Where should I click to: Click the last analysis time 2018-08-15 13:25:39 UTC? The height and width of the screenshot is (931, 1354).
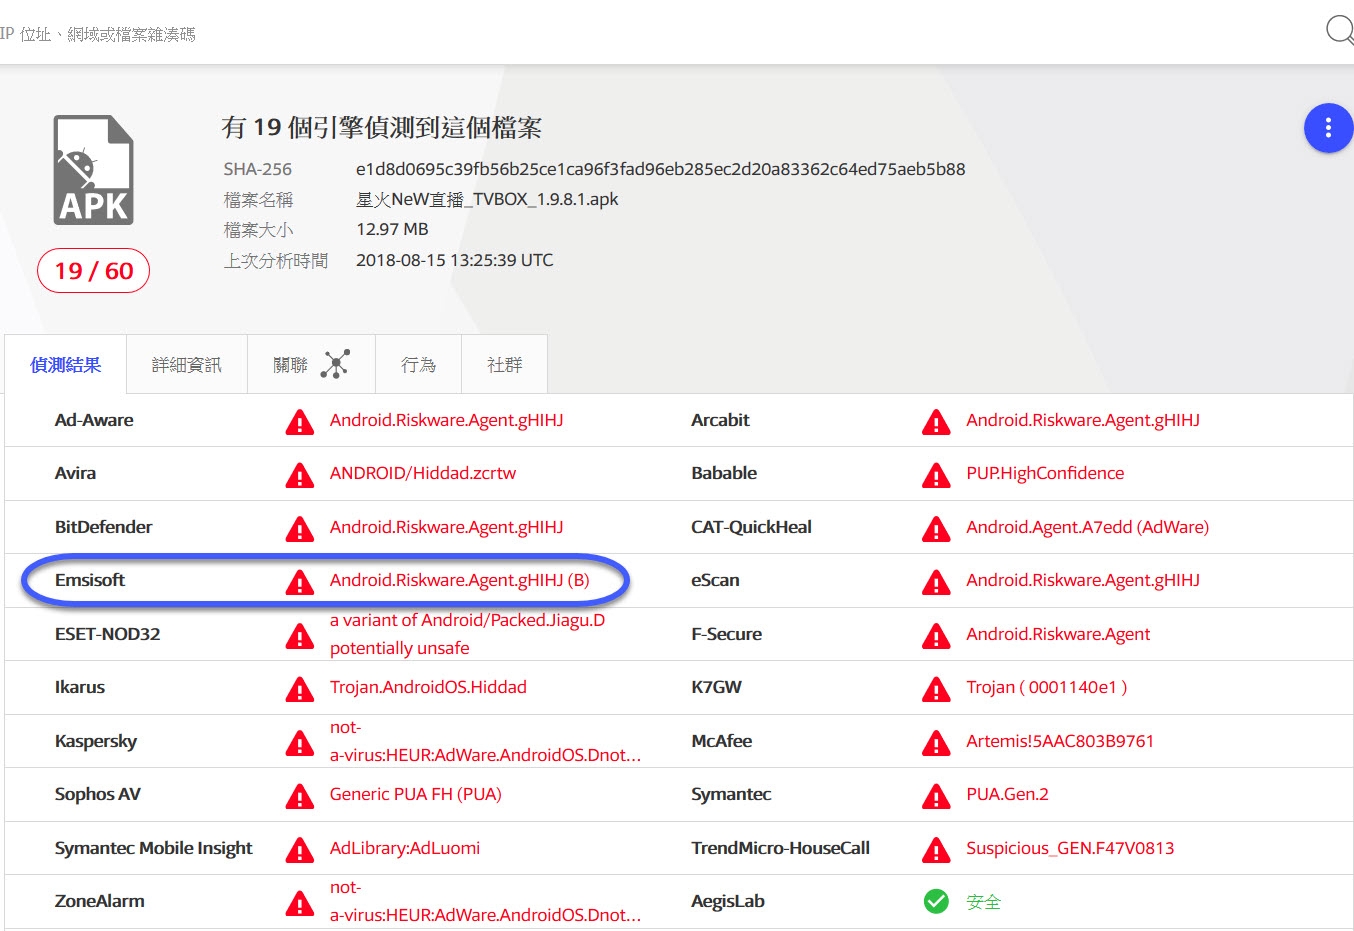455,260
